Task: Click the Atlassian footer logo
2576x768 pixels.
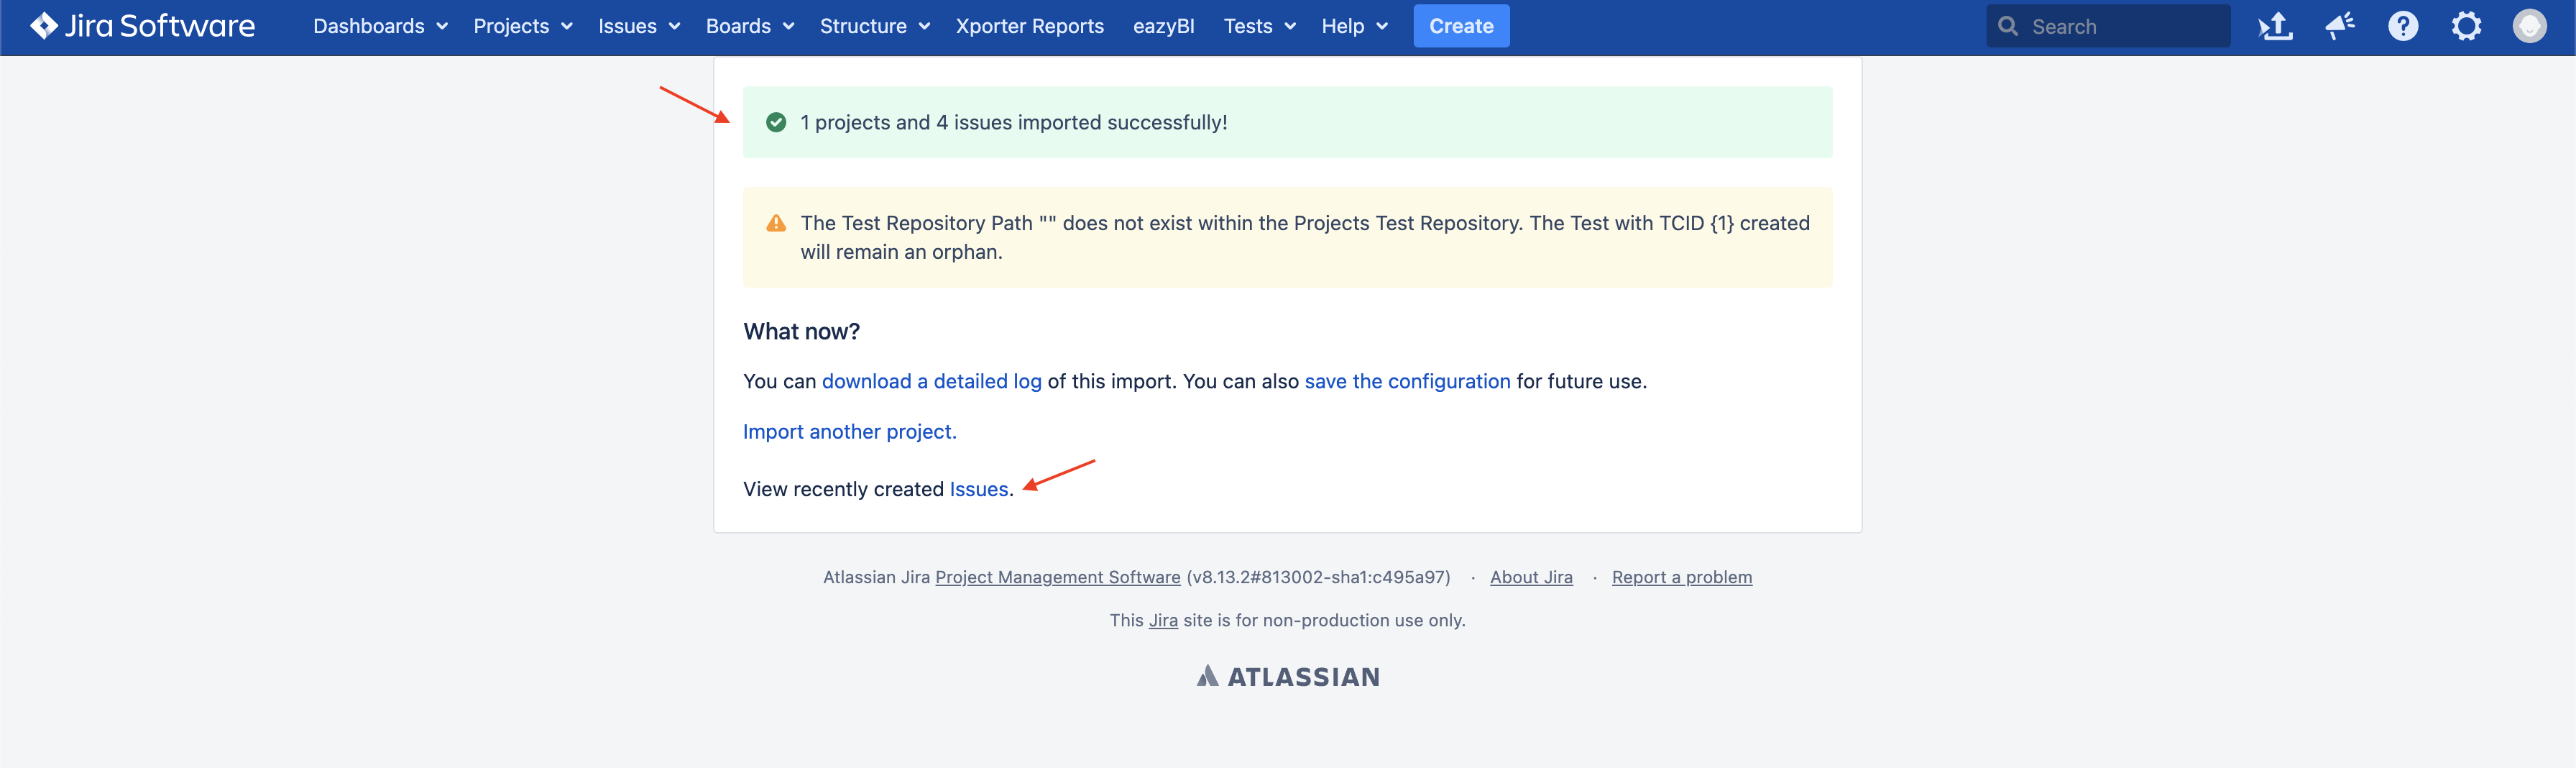Action: 1288,677
